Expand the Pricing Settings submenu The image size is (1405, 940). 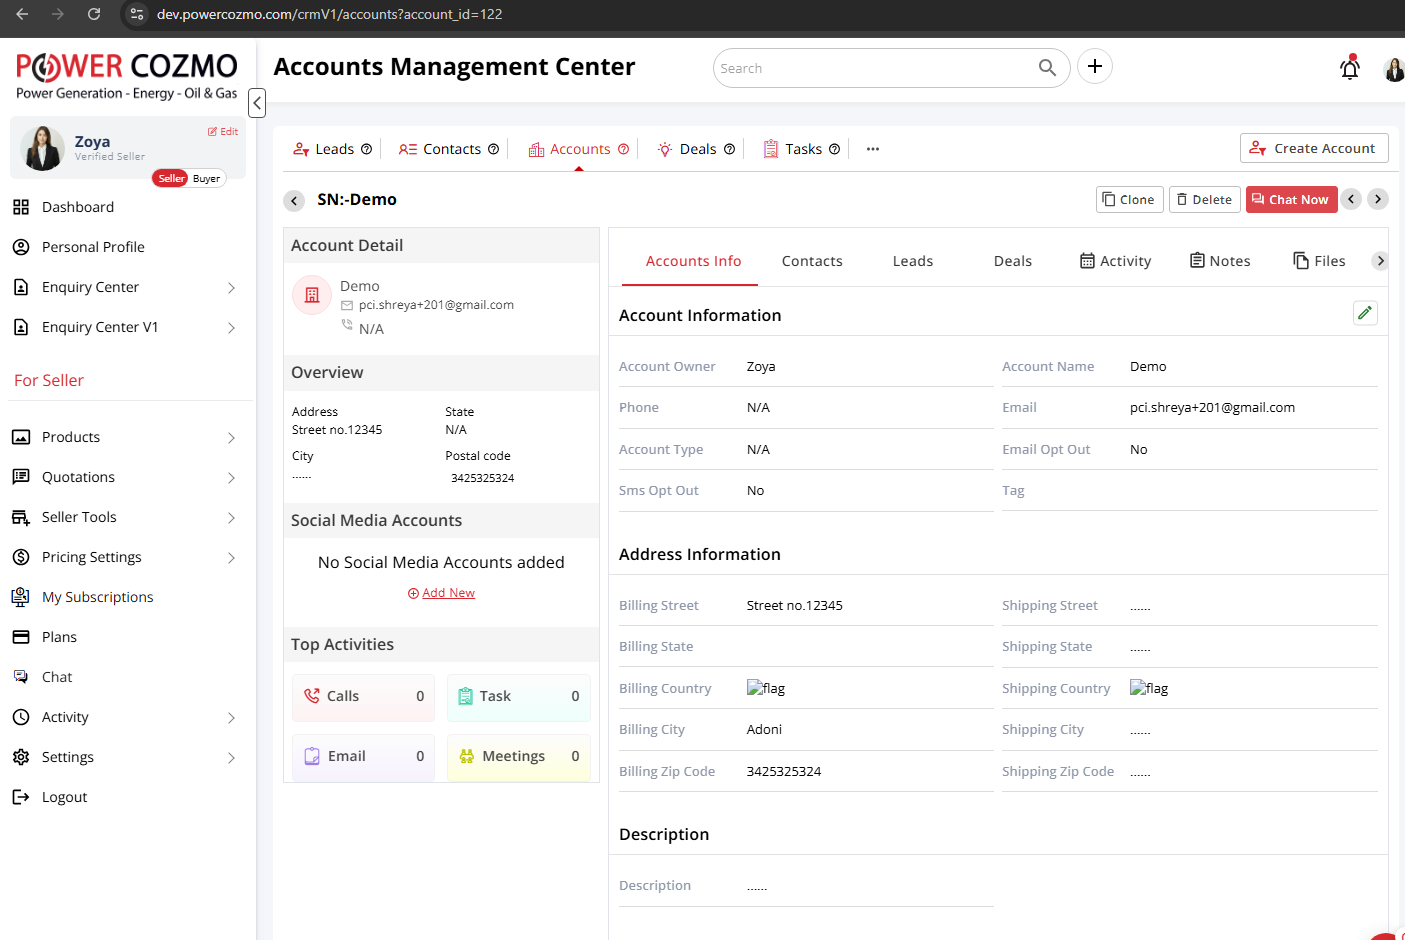point(231,558)
